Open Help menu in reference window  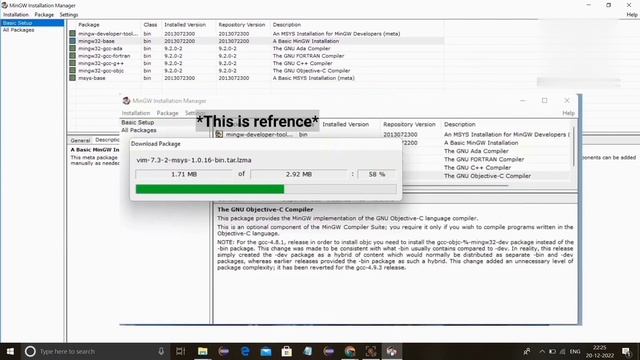tap(568, 113)
